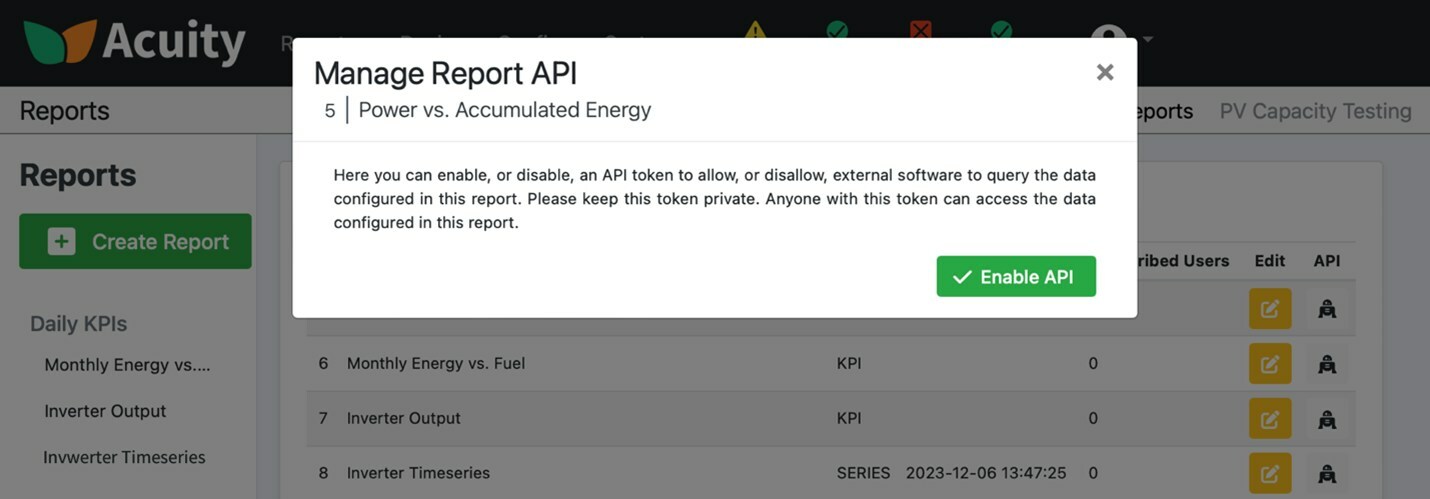Open Monthly Energy vs. sidebar item
This screenshot has height=499, width=1430.
[x=127, y=365]
